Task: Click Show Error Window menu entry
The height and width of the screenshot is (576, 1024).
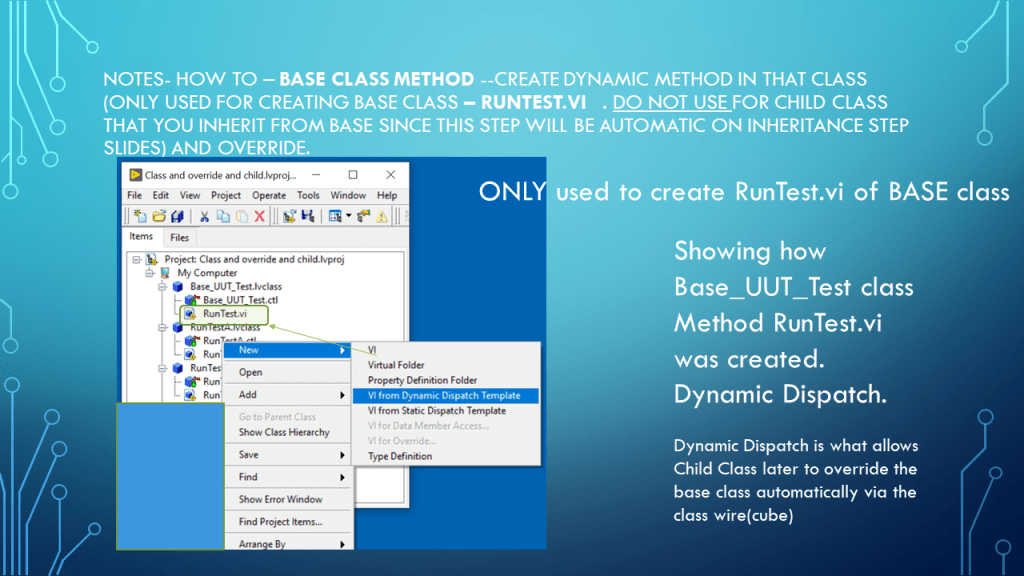Action: (280, 499)
